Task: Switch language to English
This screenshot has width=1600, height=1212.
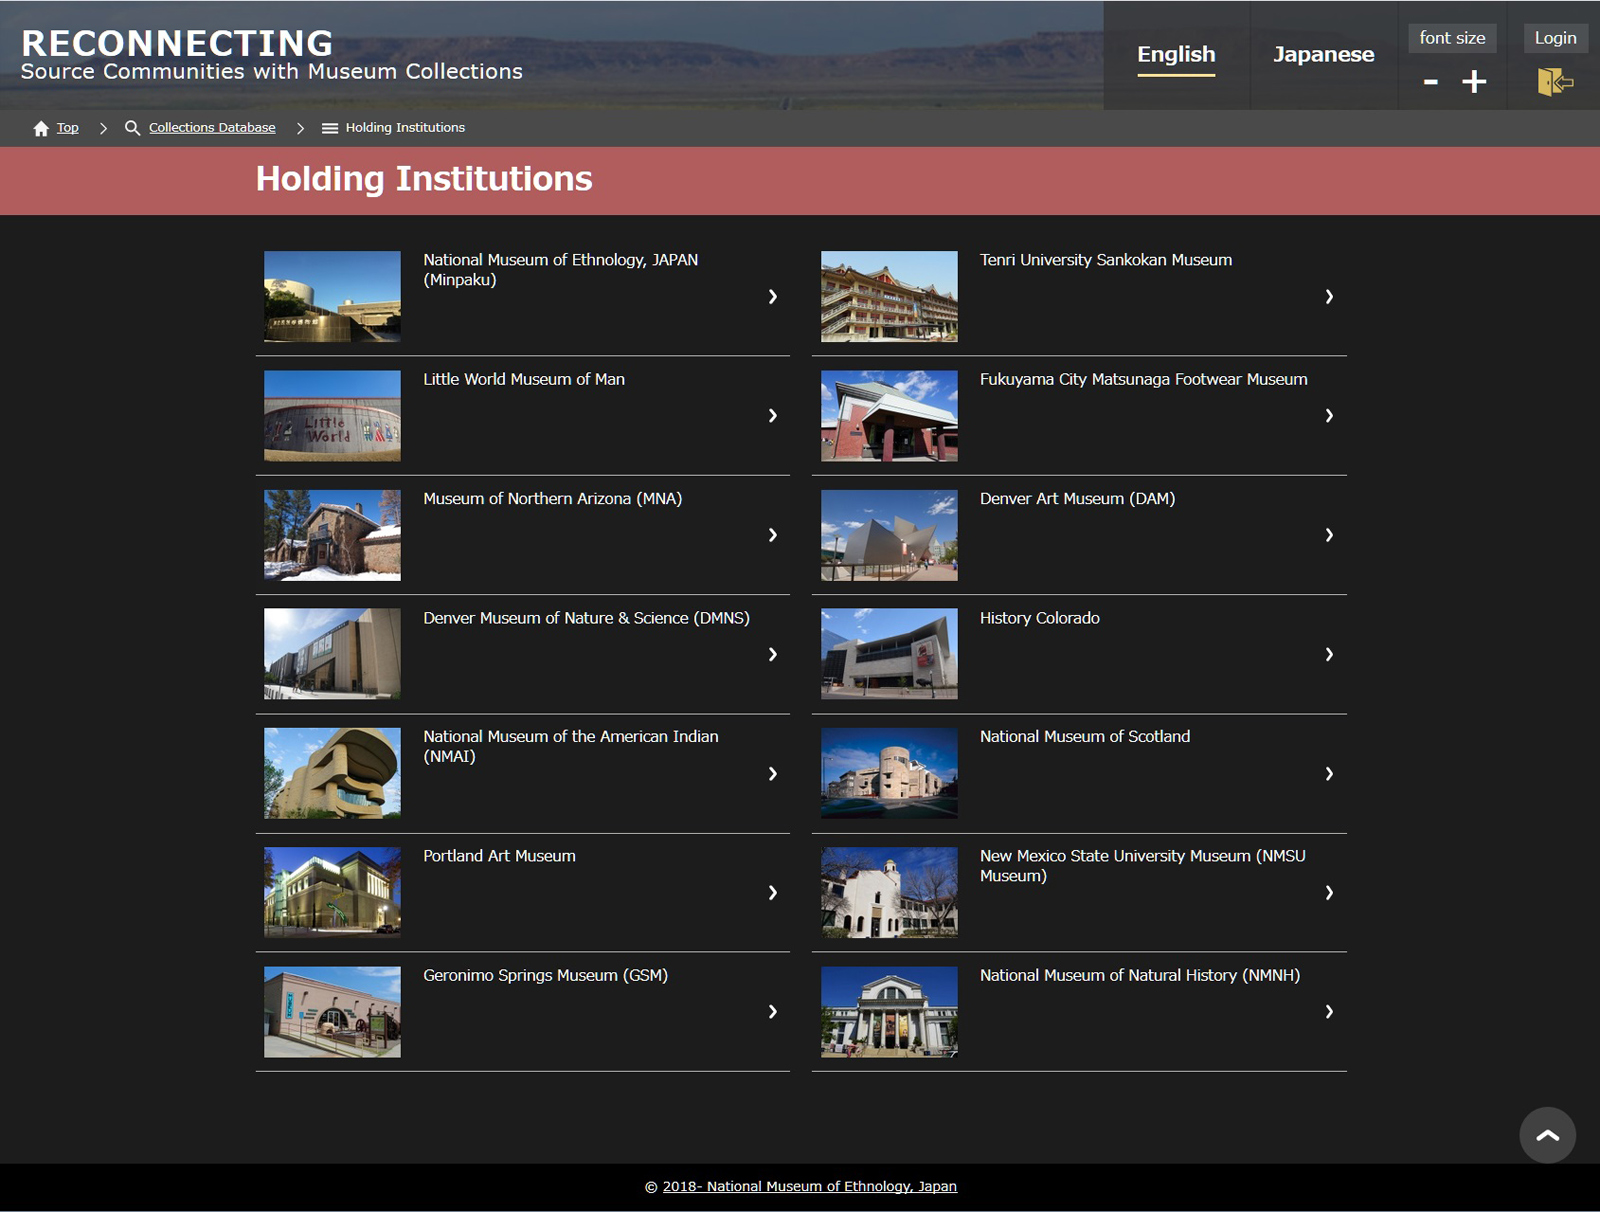Action: point(1176,54)
